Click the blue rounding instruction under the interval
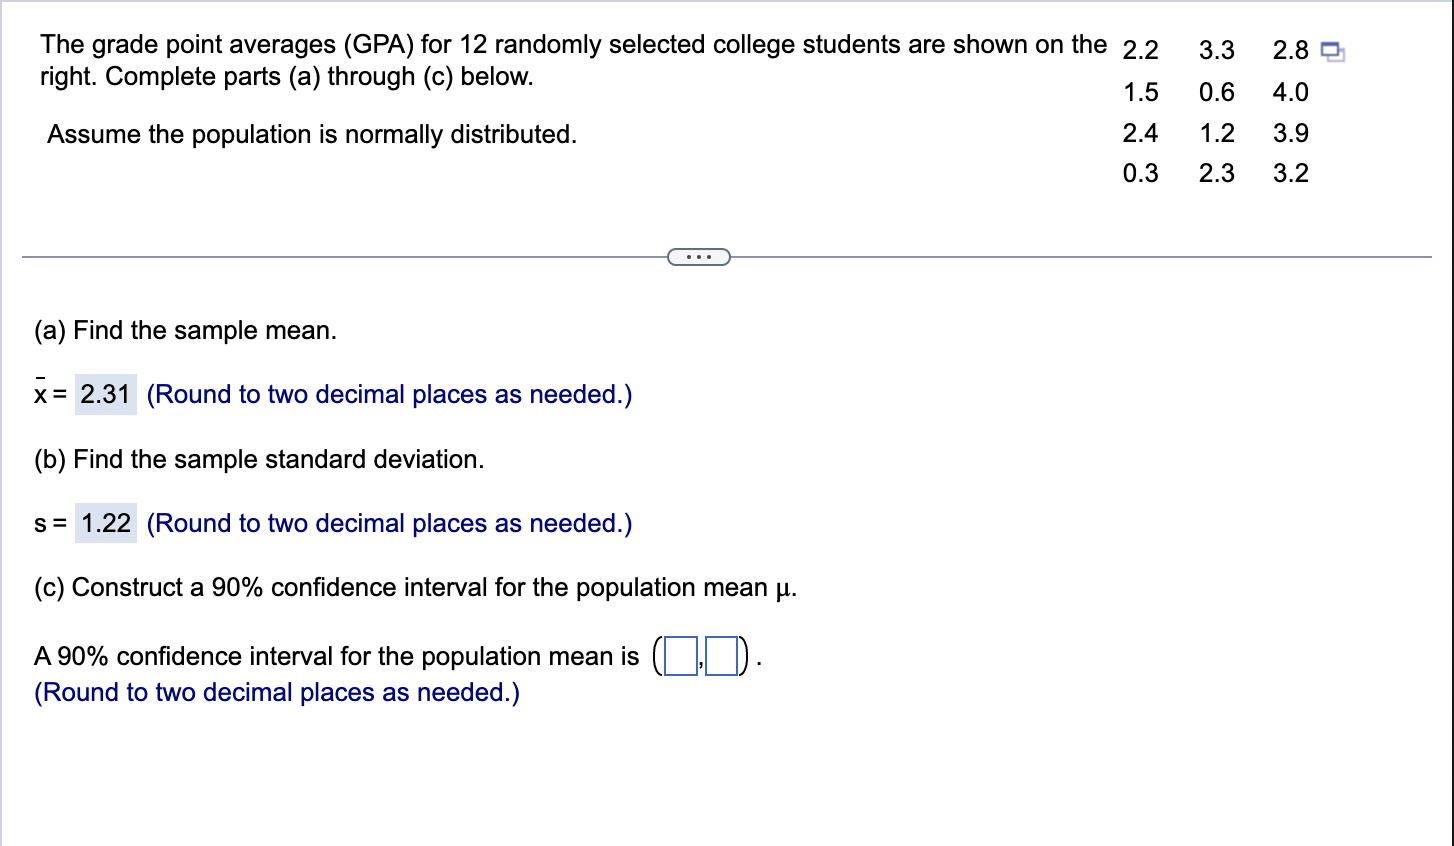This screenshot has height=846, width=1454. tap(276, 692)
